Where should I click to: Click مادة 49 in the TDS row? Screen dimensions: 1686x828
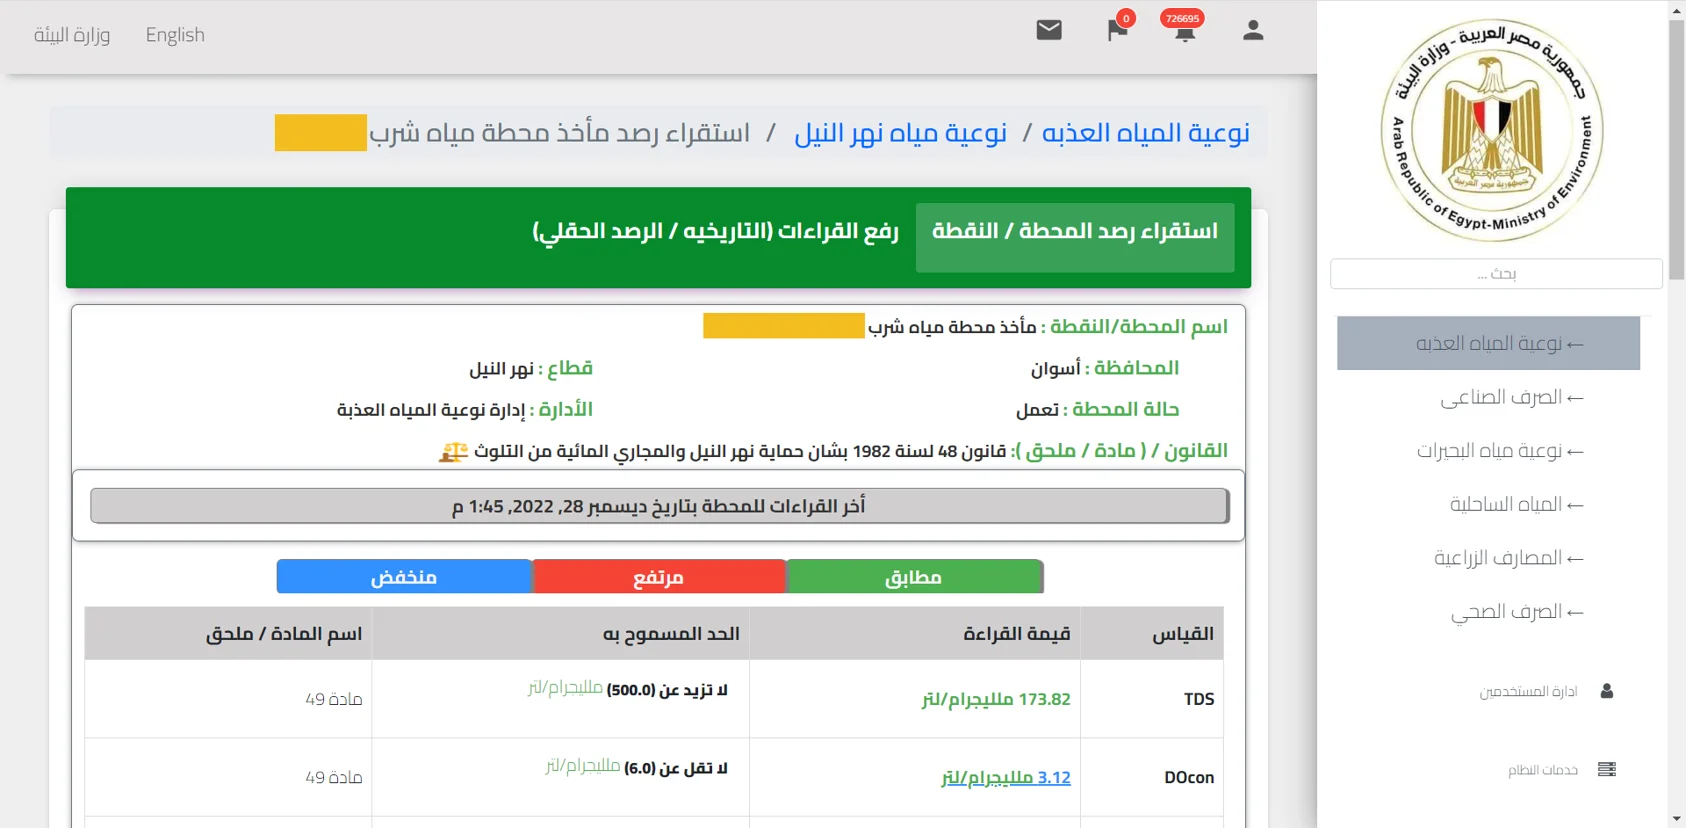[334, 699]
